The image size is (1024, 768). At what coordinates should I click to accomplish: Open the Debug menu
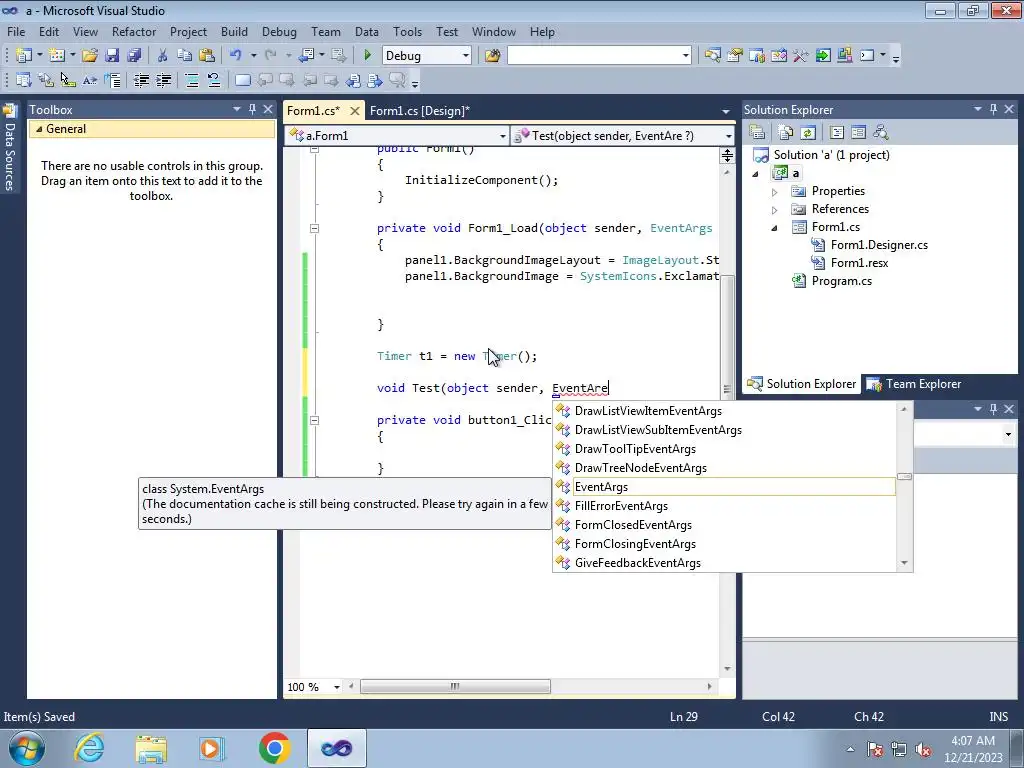click(x=279, y=31)
